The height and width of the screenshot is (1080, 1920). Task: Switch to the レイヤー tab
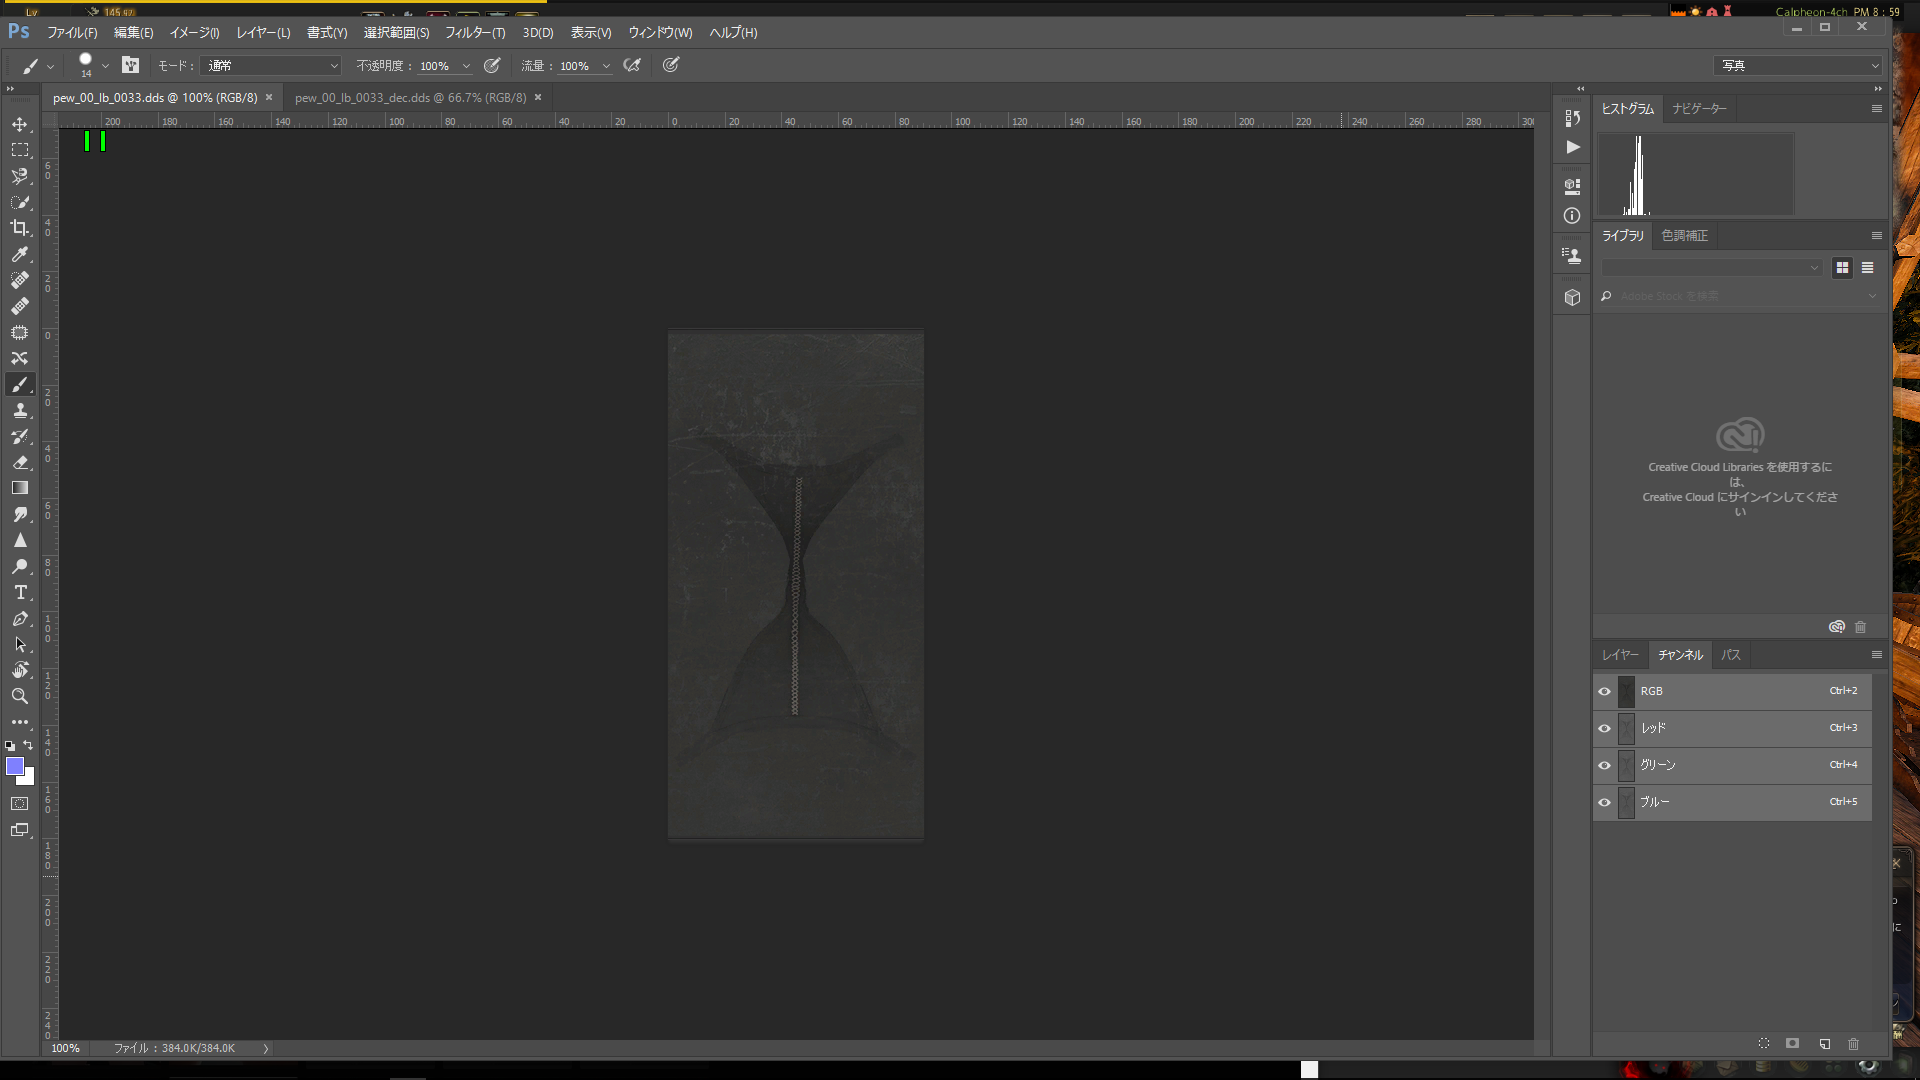(x=1619, y=655)
